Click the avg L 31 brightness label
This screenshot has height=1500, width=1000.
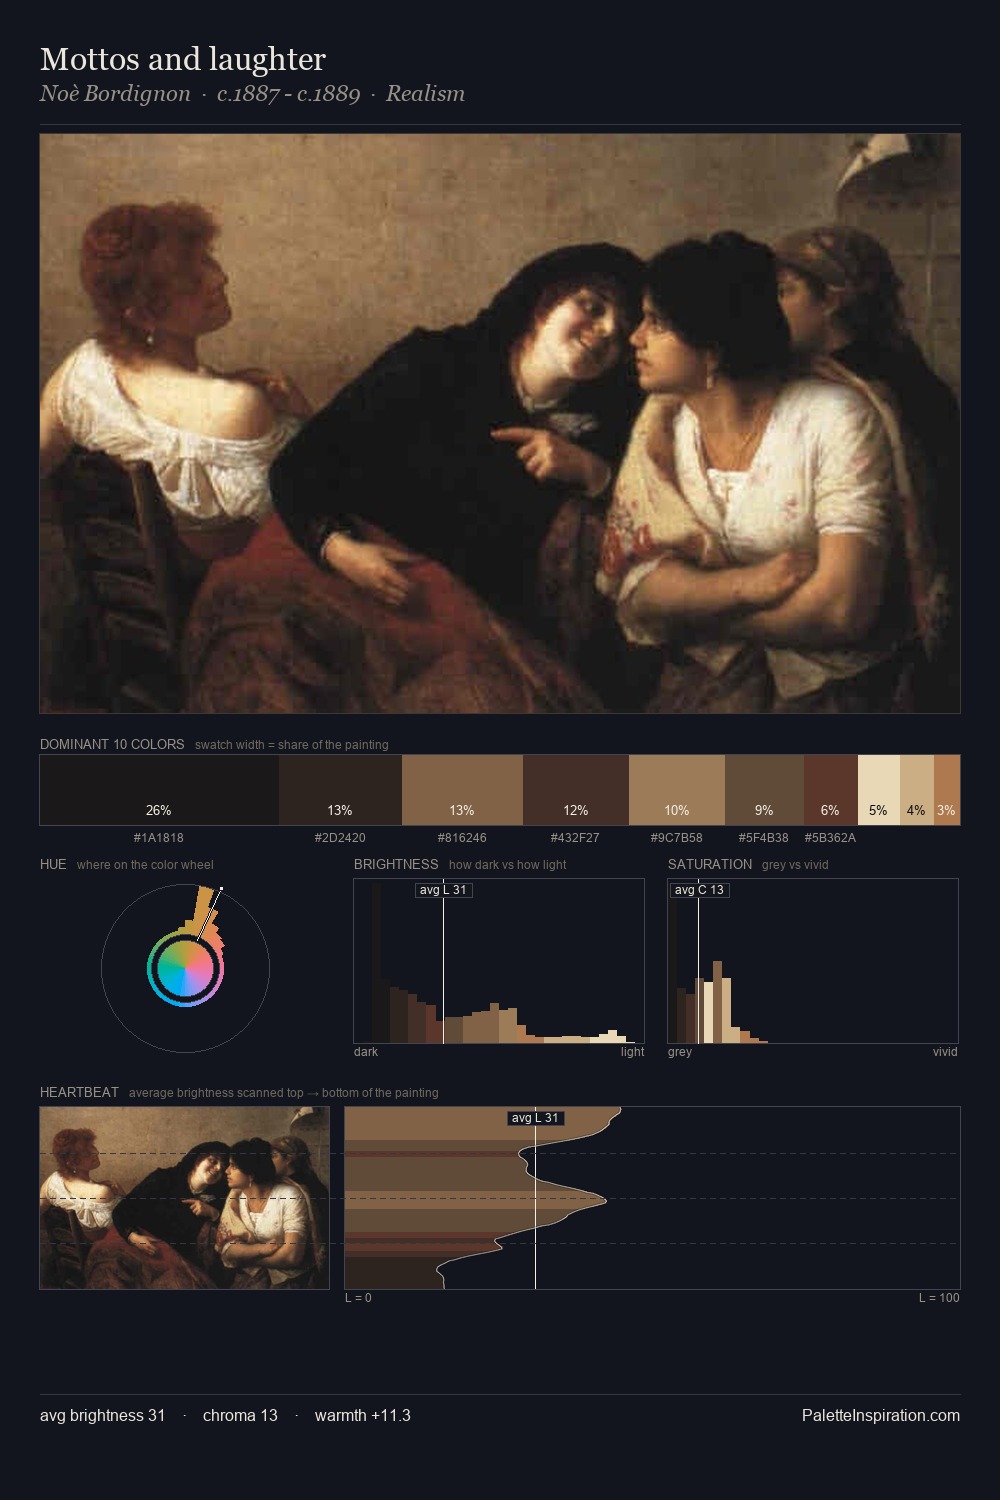[443, 890]
